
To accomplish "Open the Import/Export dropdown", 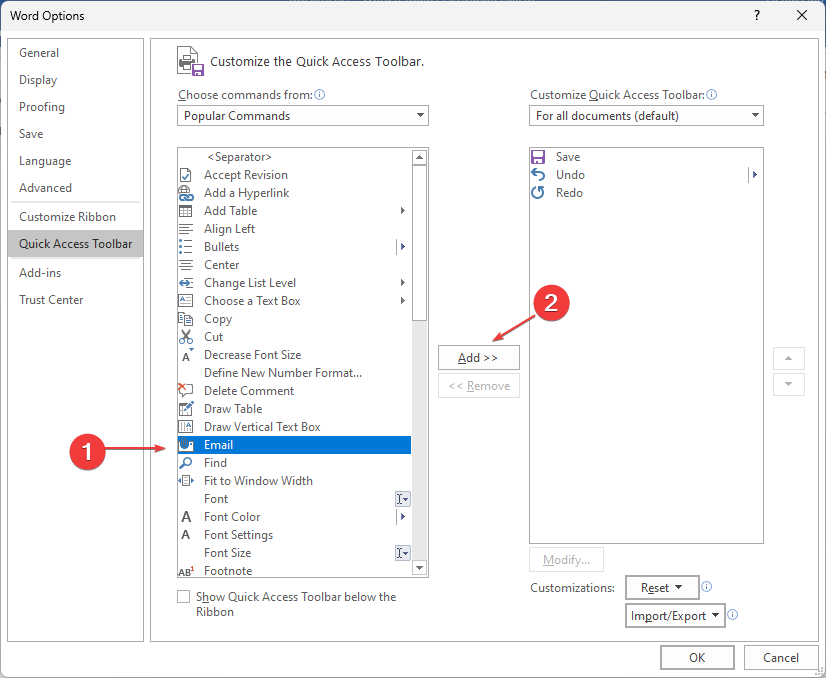I will 675,615.
